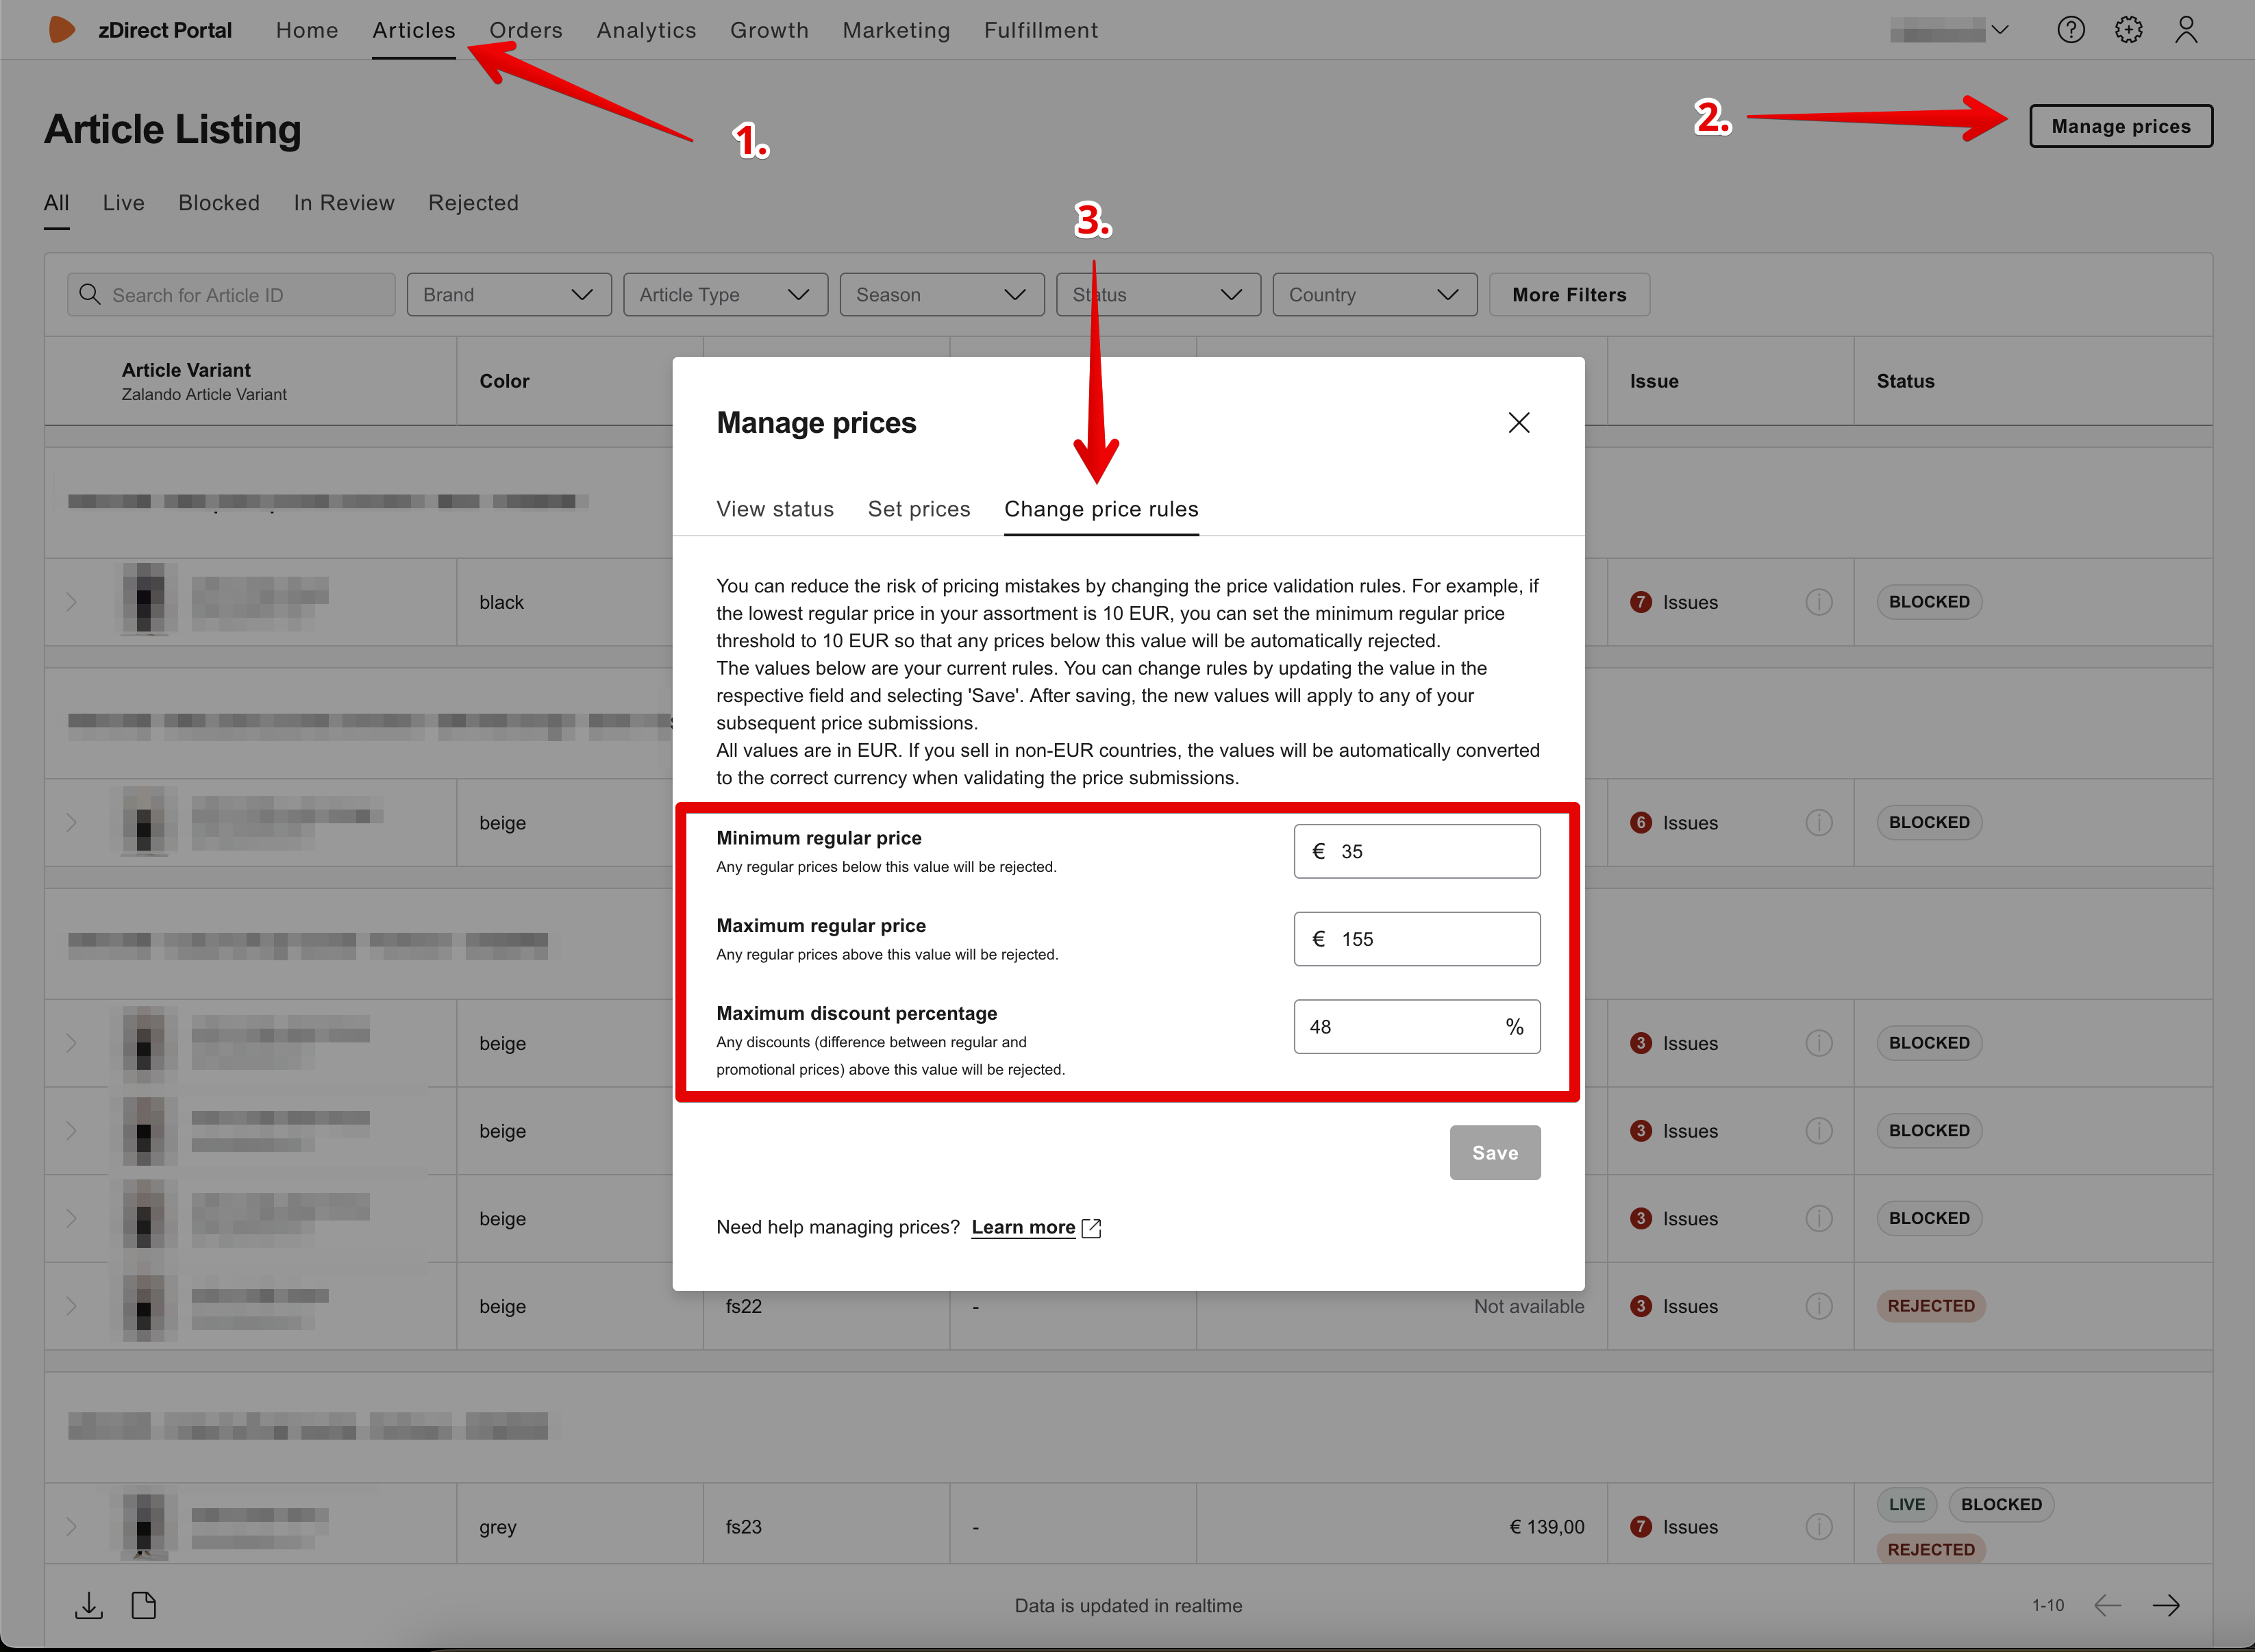2255x1652 pixels.
Task: Open the help question mark icon
Action: click(2071, 30)
